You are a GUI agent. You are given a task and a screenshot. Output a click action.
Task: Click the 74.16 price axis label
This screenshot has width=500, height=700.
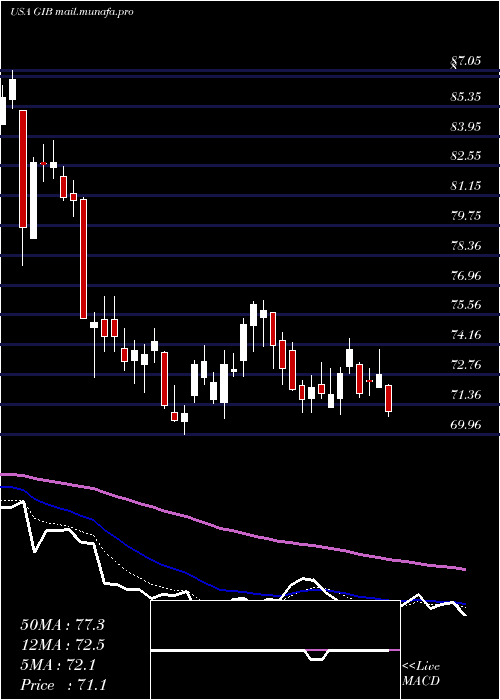pyautogui.click(x=466, y=335)
